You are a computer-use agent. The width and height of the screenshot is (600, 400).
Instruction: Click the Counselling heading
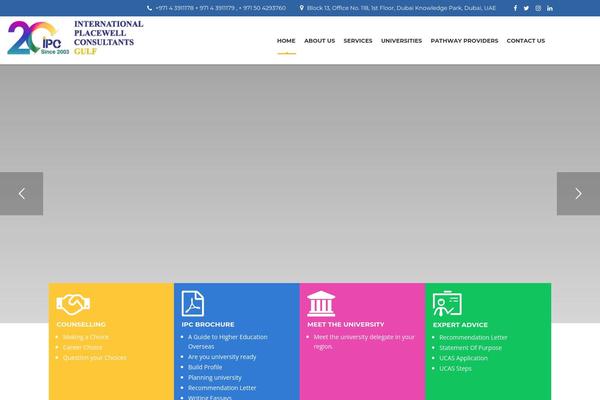pyautogui.click(x=81, y=324)
